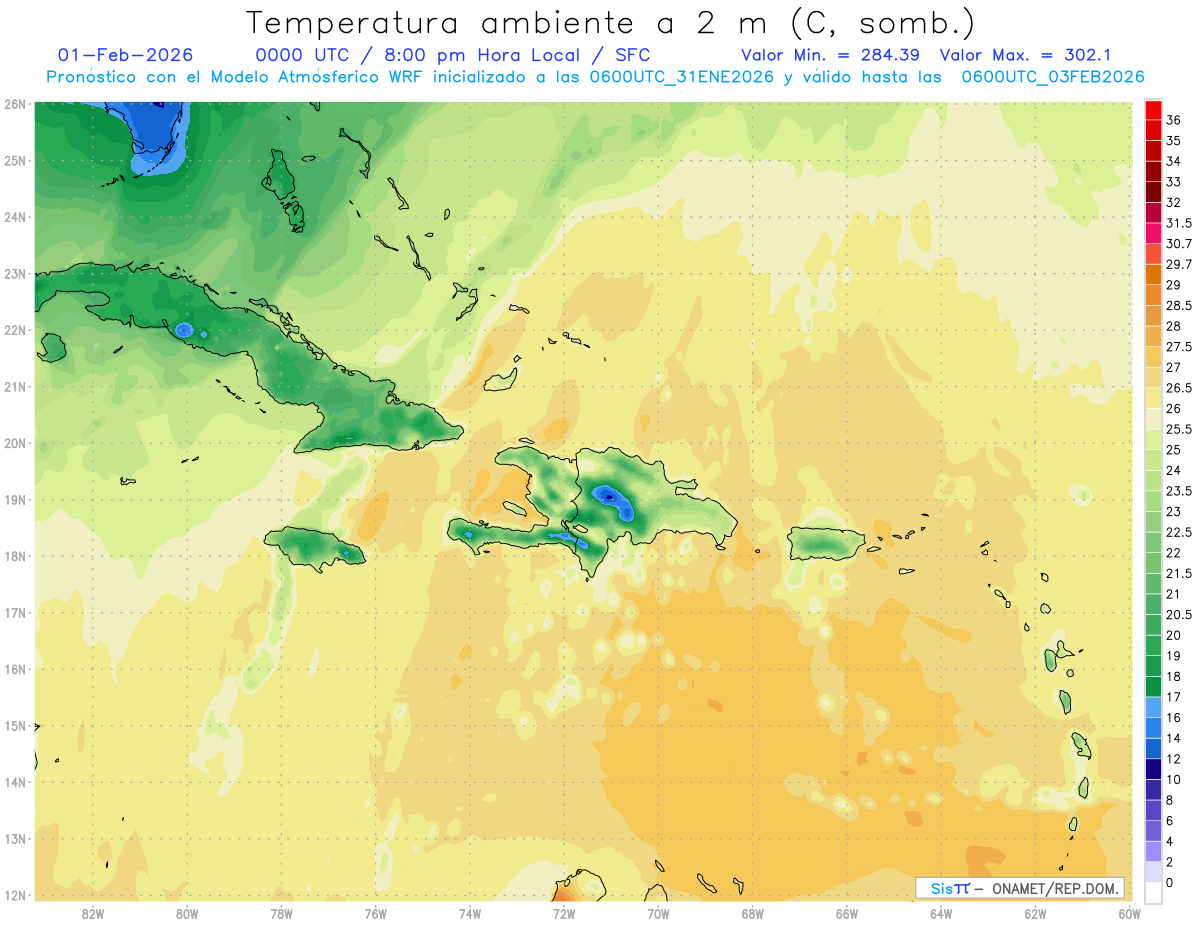Click legend value '27.5'
Image resolution: width=1200 pixels, height=927 pixels.
[1178, 347]
